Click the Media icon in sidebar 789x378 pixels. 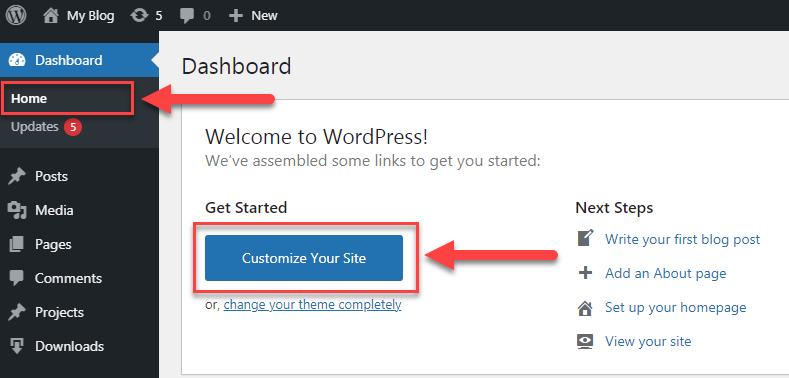point(17,210)
